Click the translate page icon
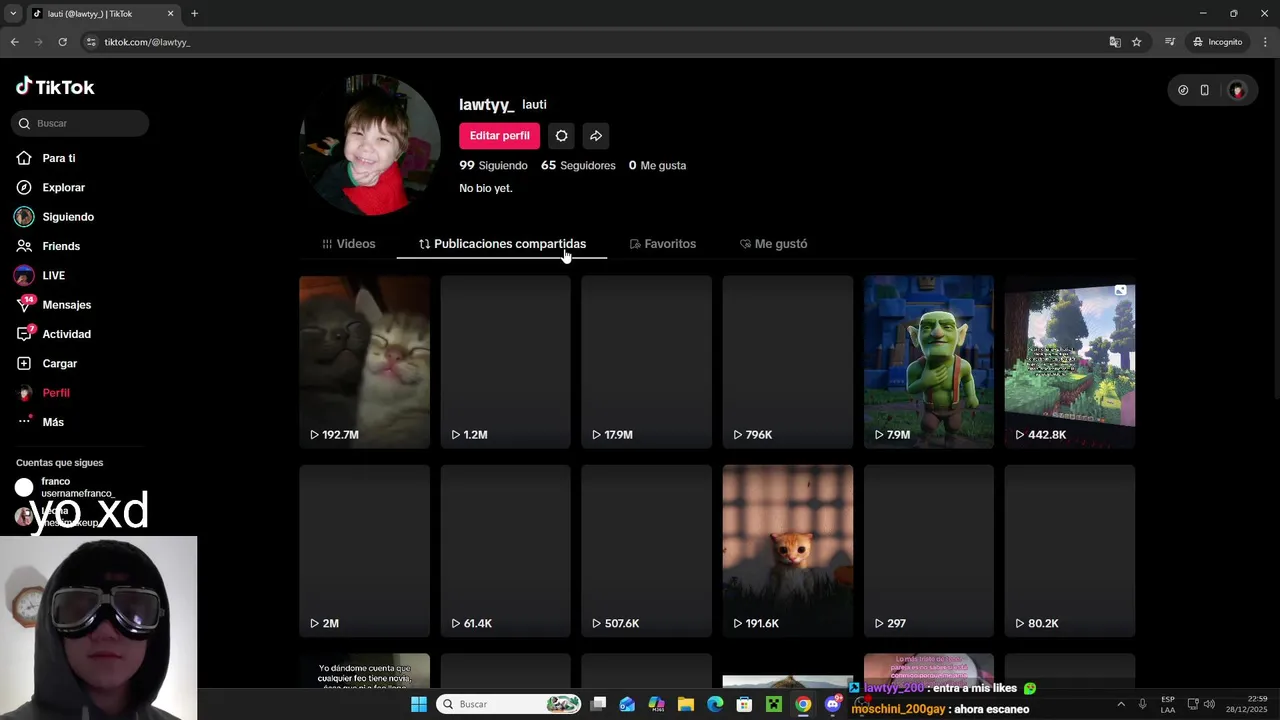1280x720 pixels. pos(1115,42)
